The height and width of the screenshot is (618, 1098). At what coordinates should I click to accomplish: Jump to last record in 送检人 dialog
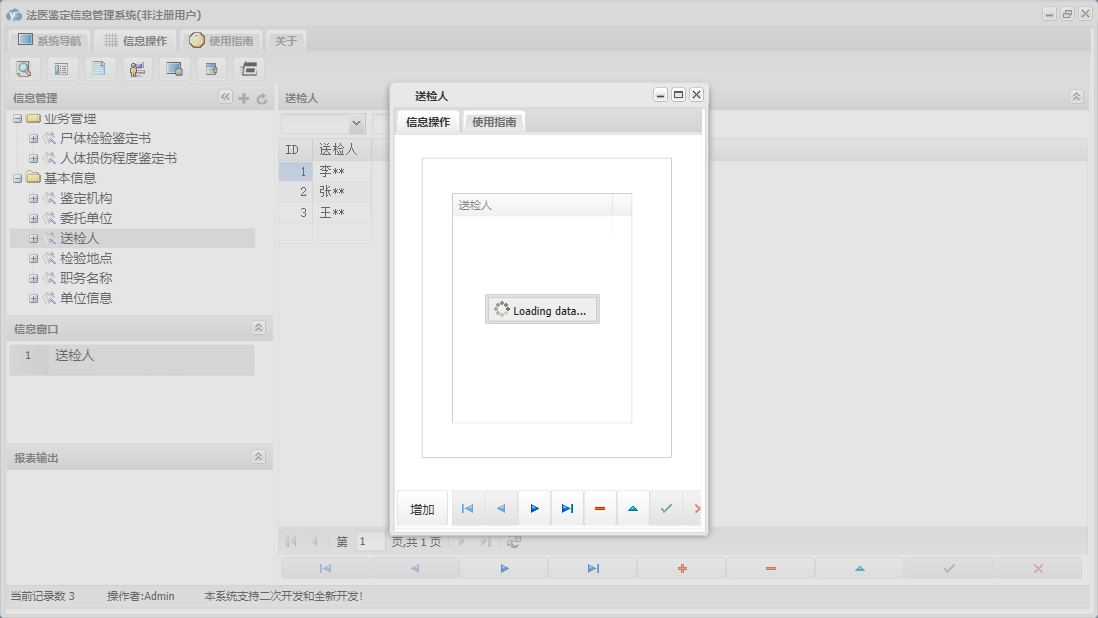click(567, 509)
